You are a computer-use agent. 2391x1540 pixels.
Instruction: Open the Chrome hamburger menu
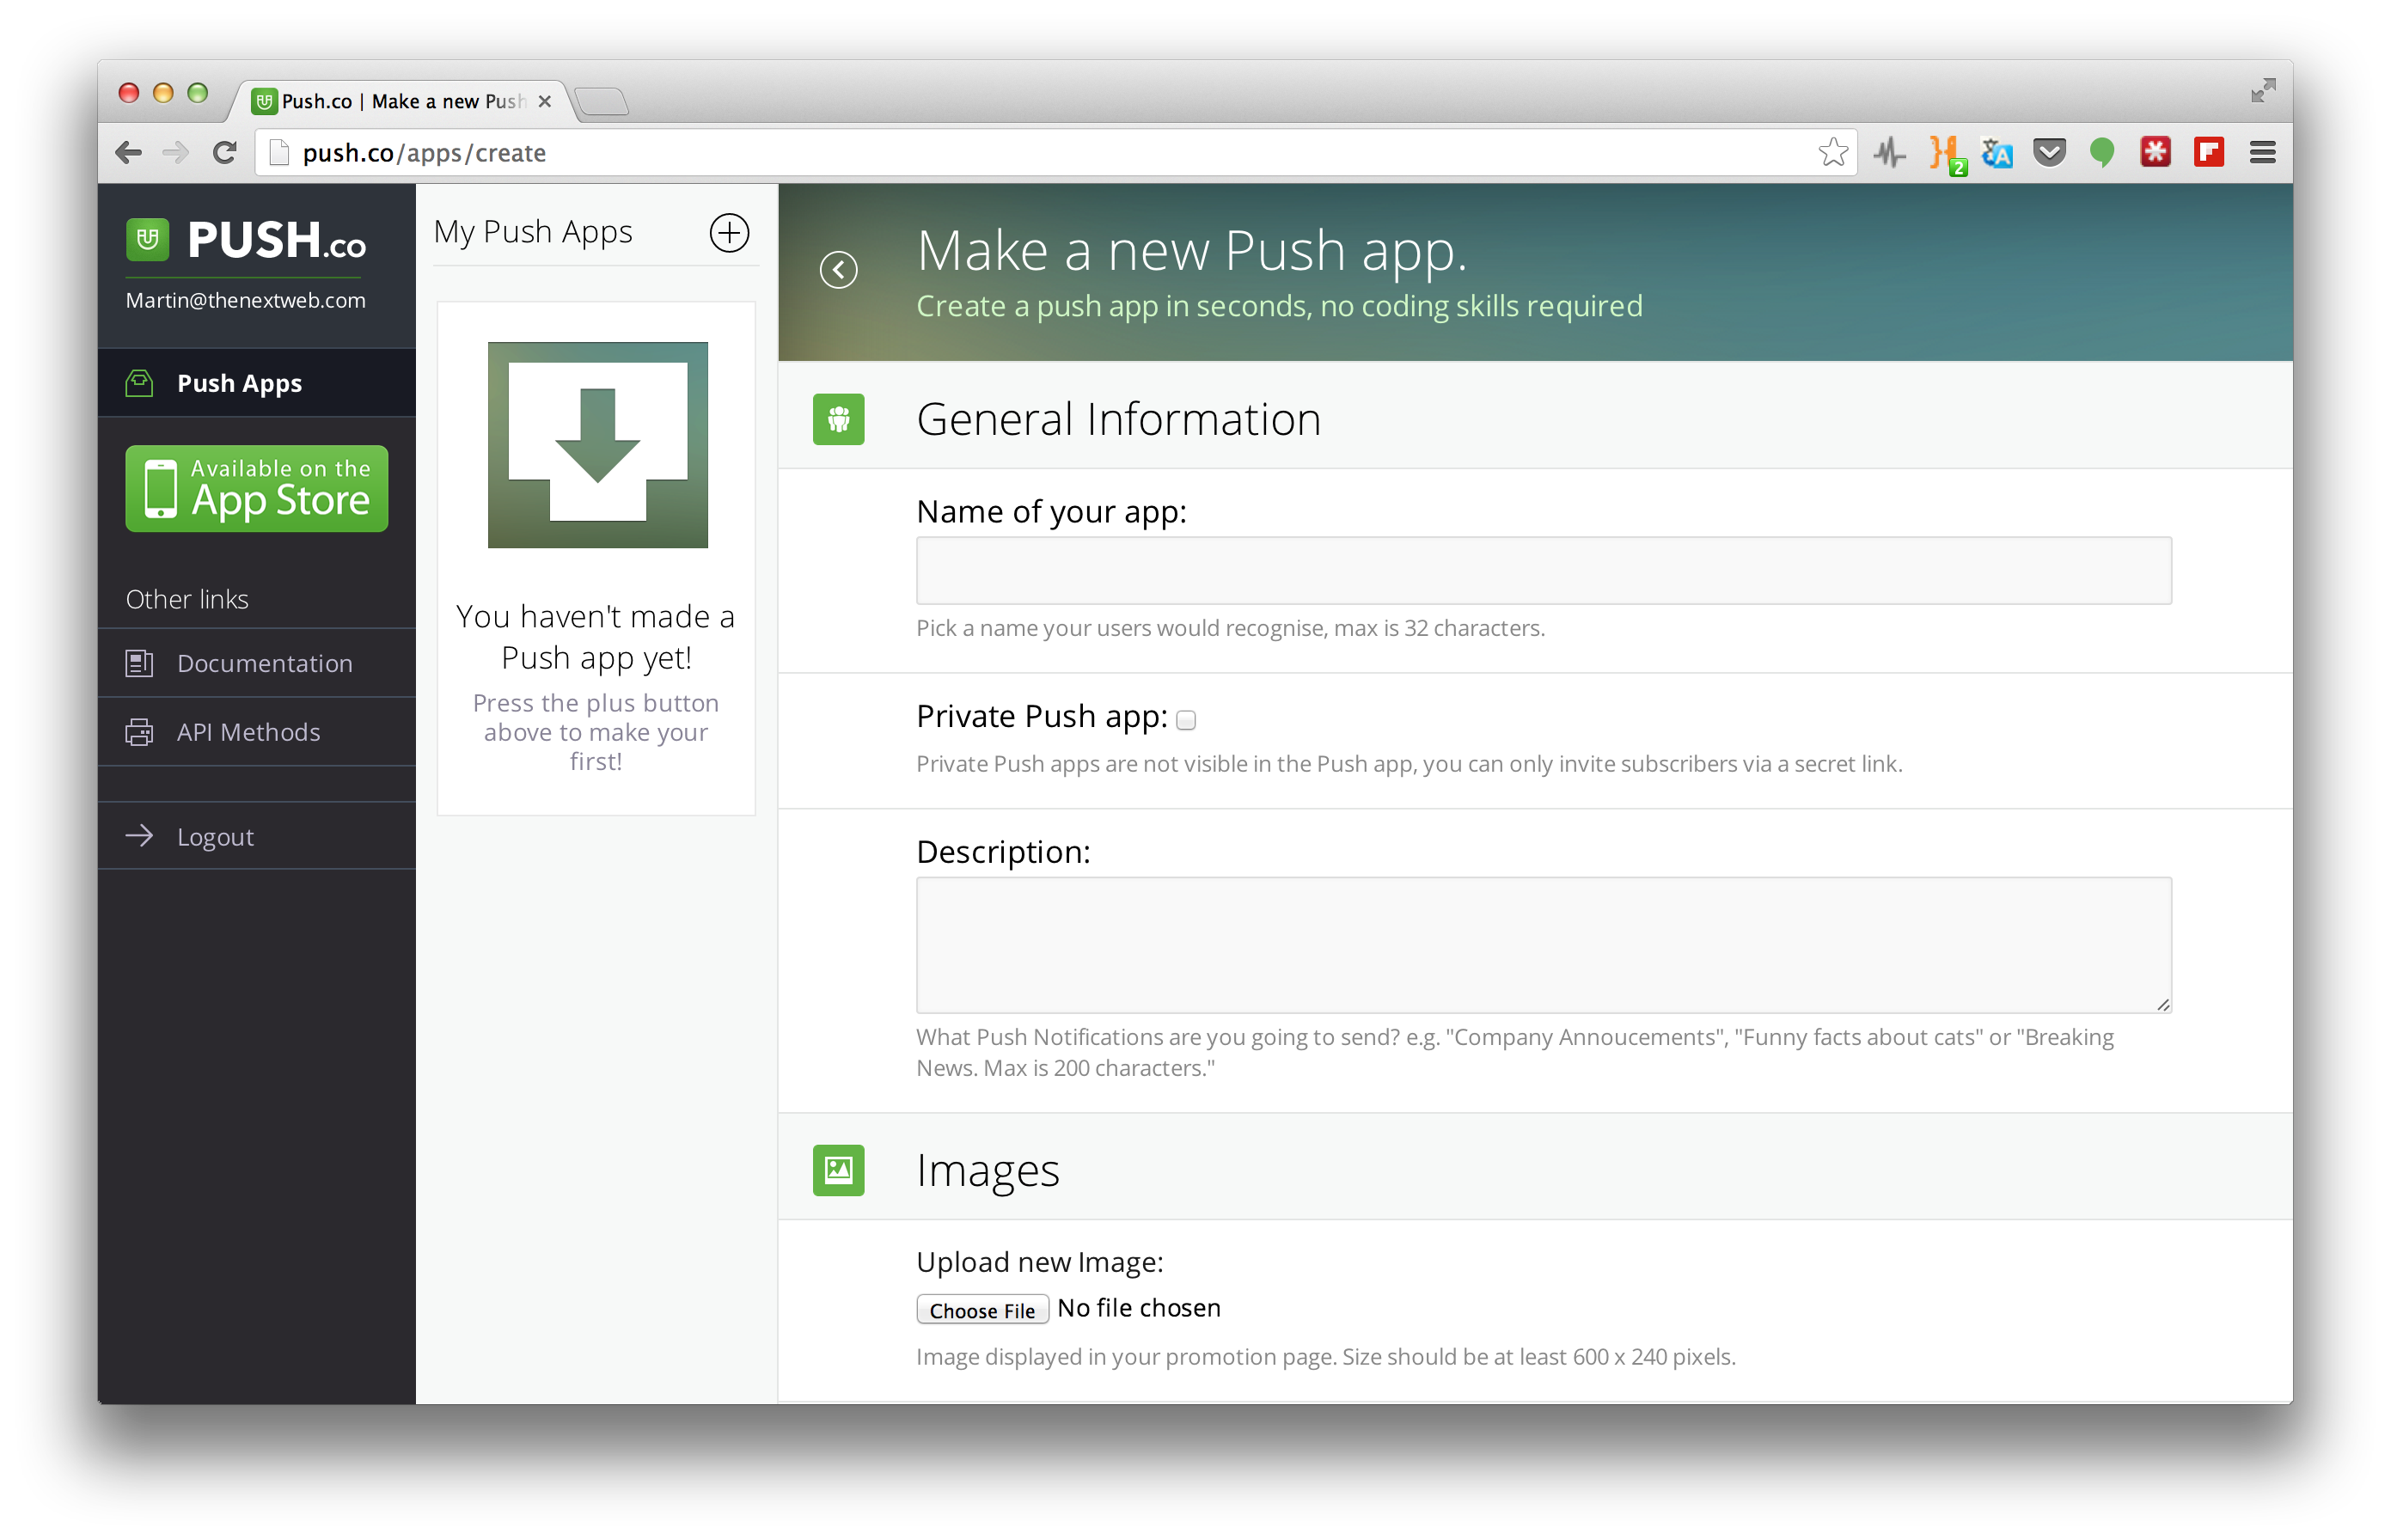tap(2262, 153)
